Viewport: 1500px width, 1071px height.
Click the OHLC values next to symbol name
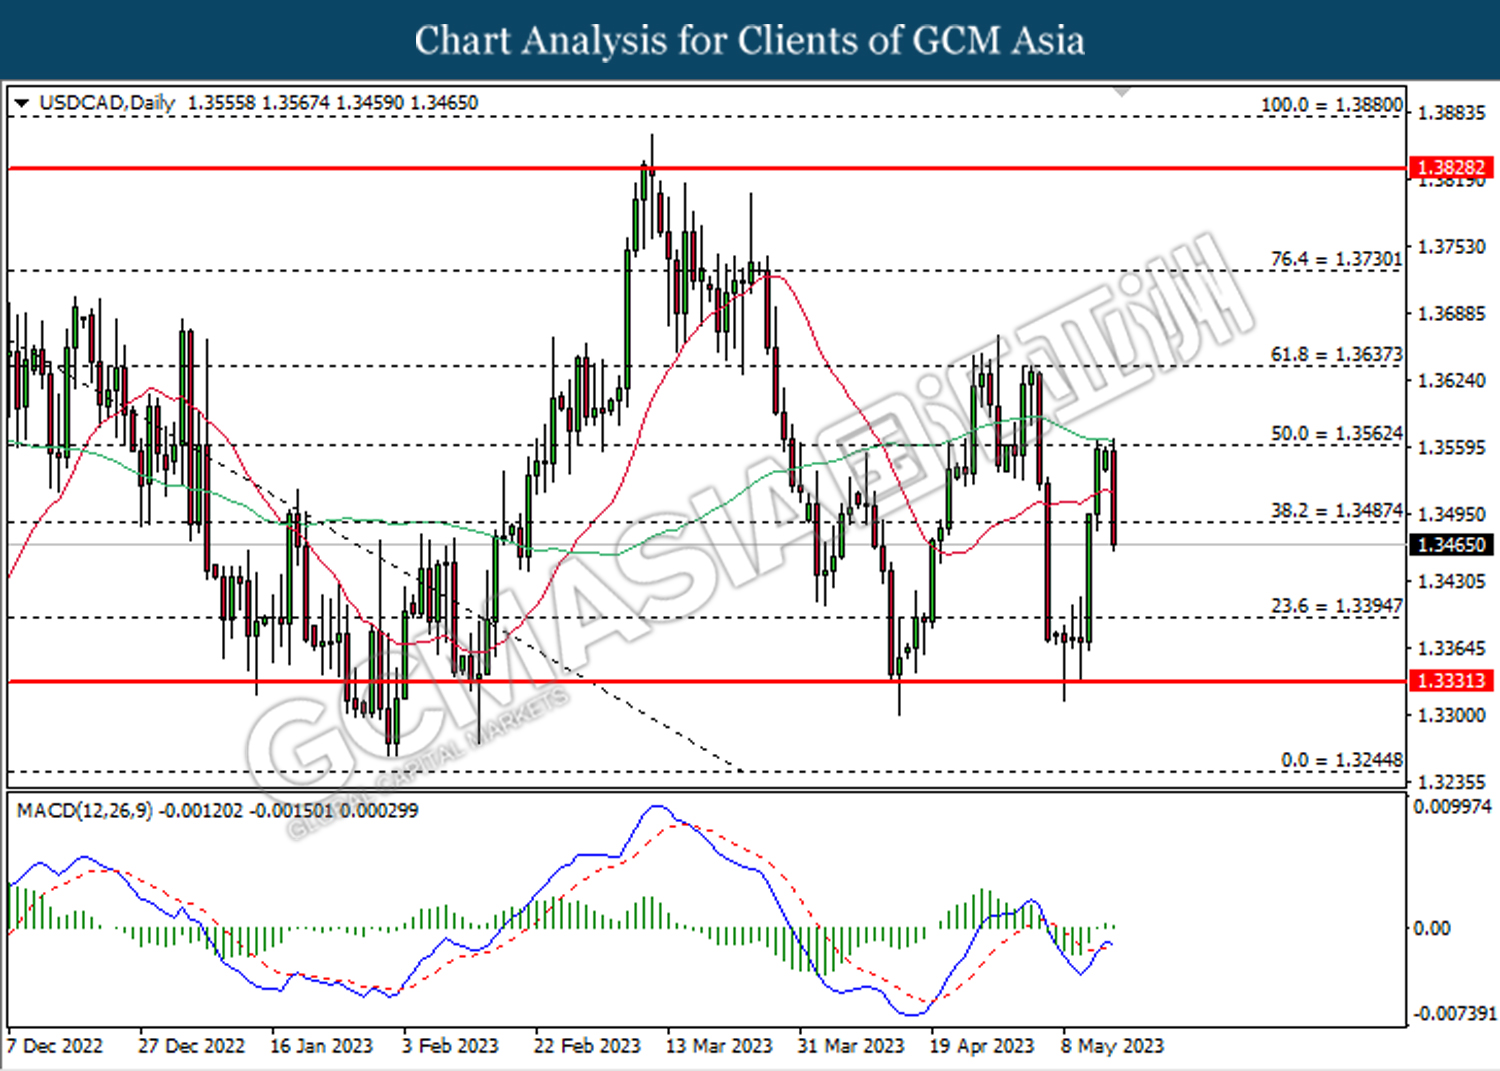click(333, 103)
